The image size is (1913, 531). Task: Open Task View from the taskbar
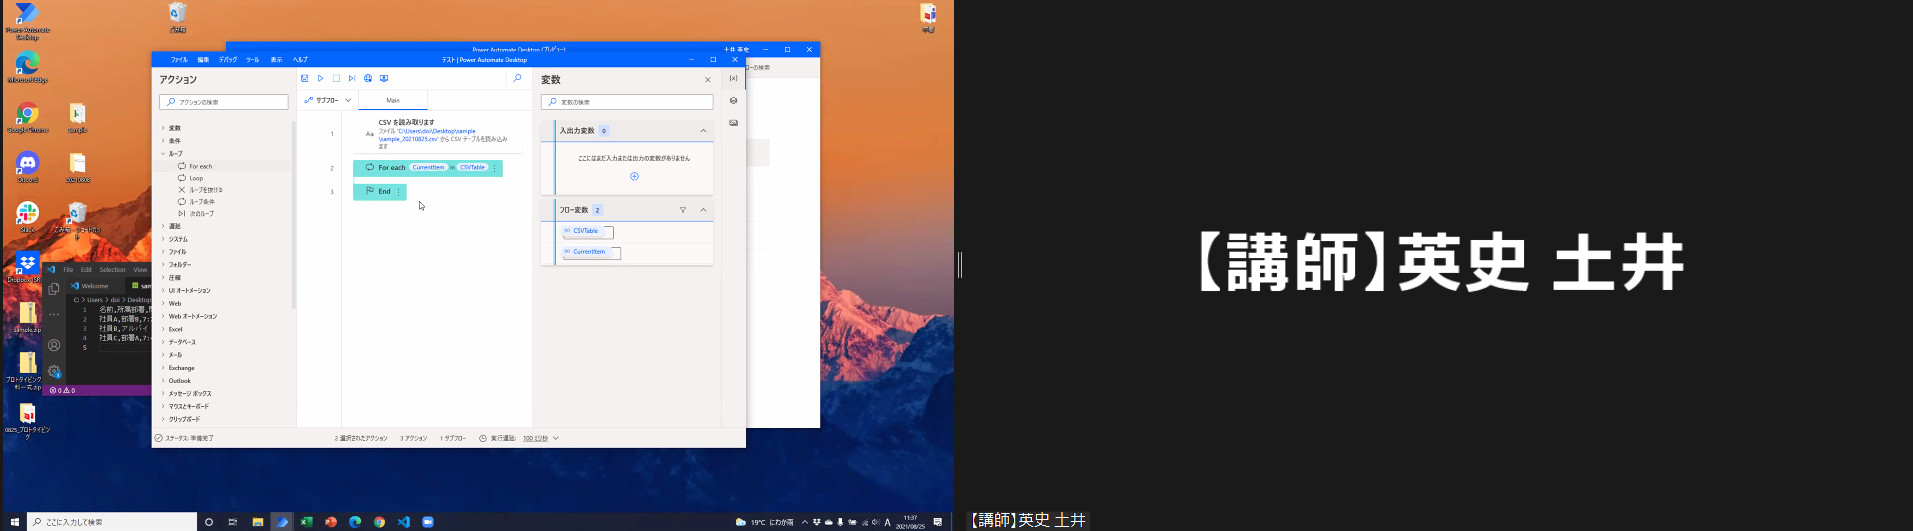tap(233, 522)
